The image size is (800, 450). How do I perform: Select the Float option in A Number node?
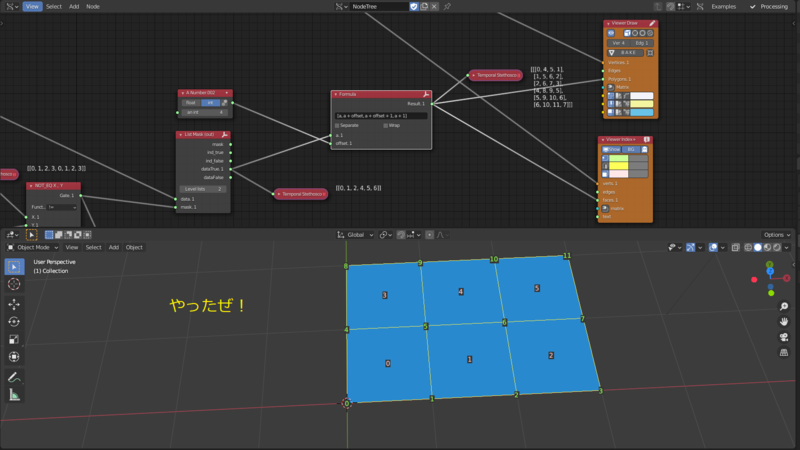(191, 103)
